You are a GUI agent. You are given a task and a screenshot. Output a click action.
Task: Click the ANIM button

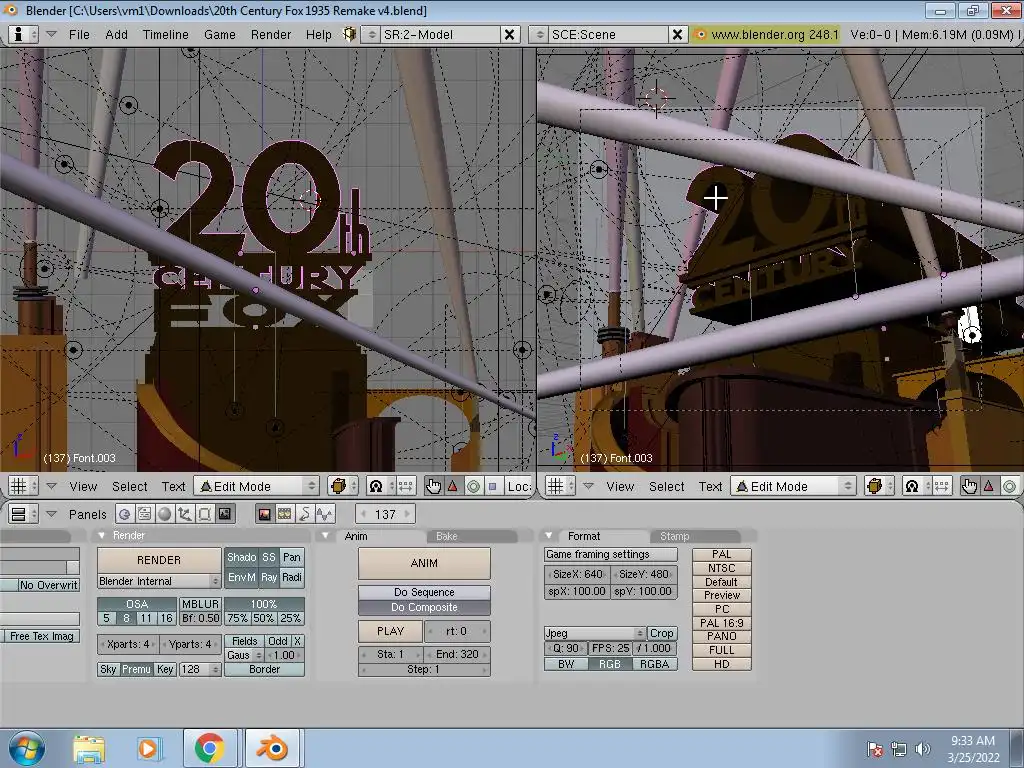tap(424, 563)
